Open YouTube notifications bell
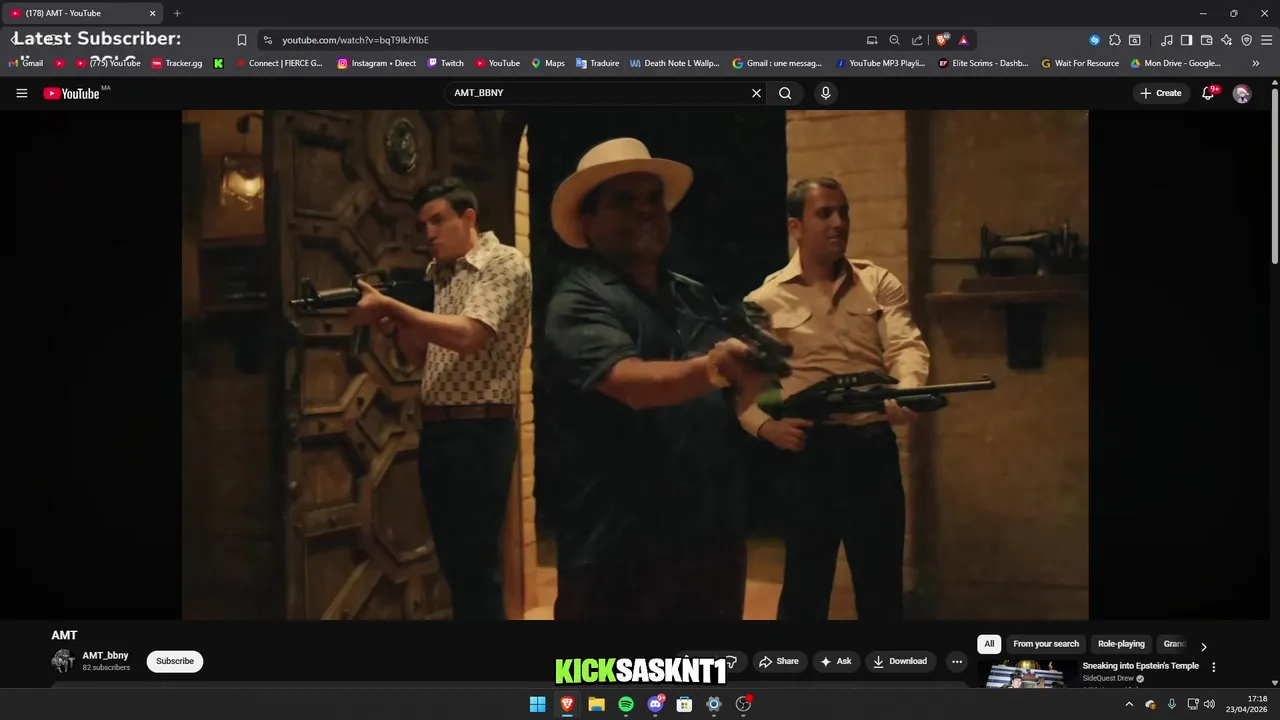The image size is (1280, 720). (x=1208, y=93)
